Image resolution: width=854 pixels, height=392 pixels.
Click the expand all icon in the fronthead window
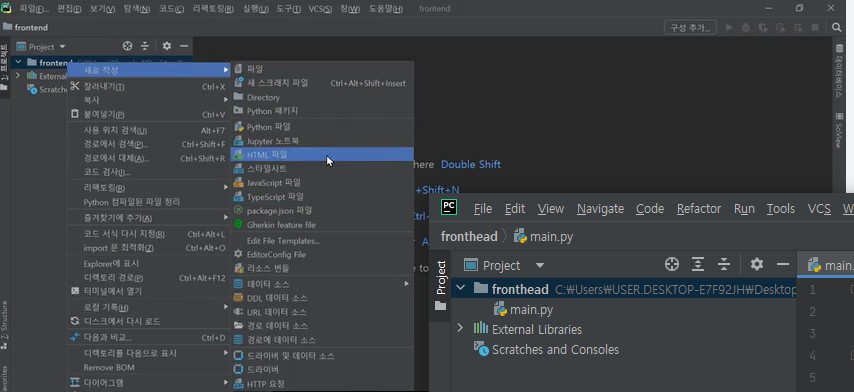pyautogui.click(x=698, y=265)
